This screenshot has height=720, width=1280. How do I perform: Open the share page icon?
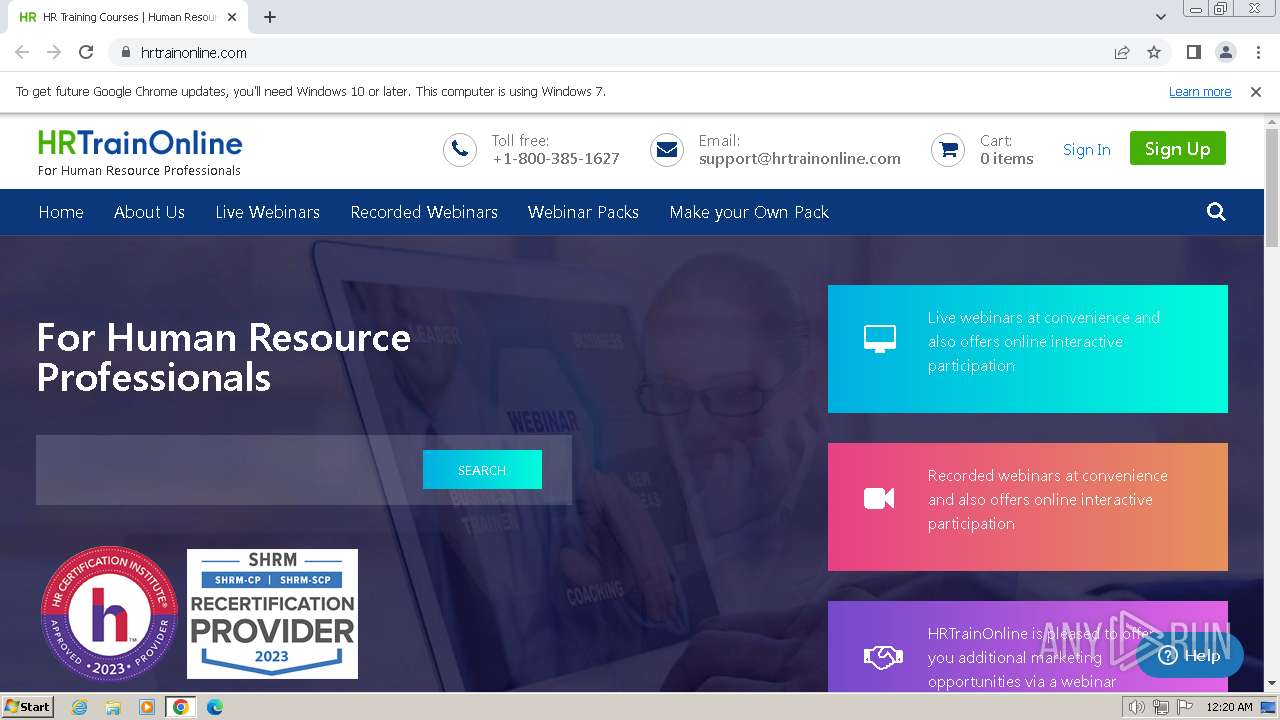(1122, 52)
